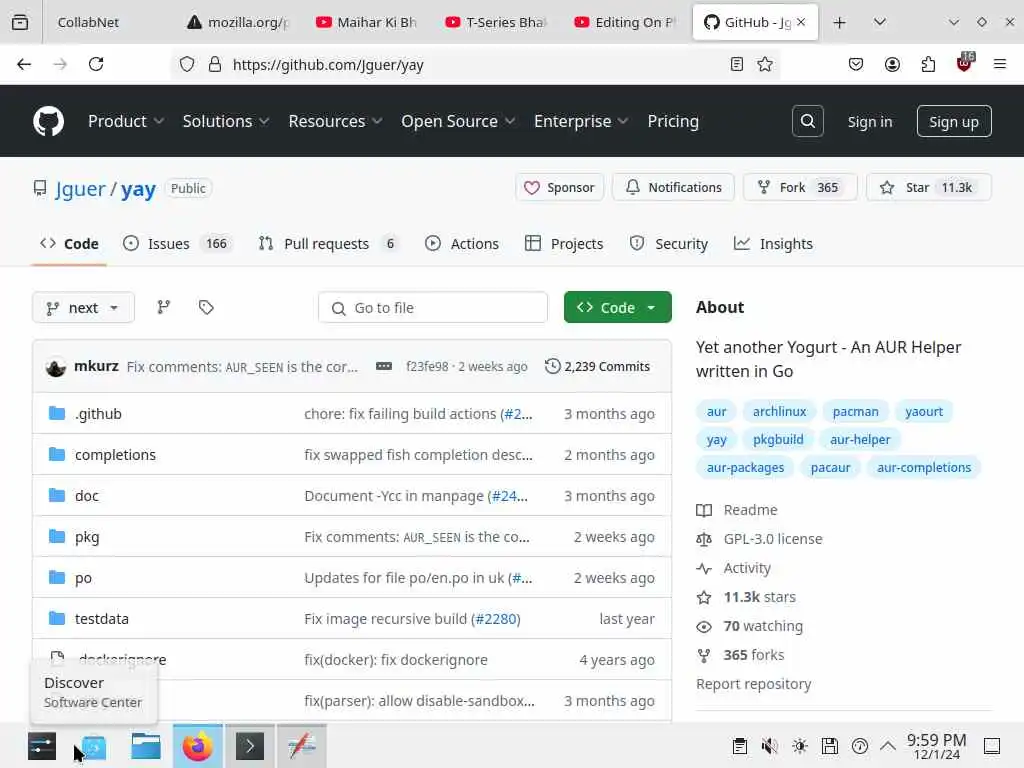
Task: Expand Enterprise dropdown
Action: [x=581, y=121]
